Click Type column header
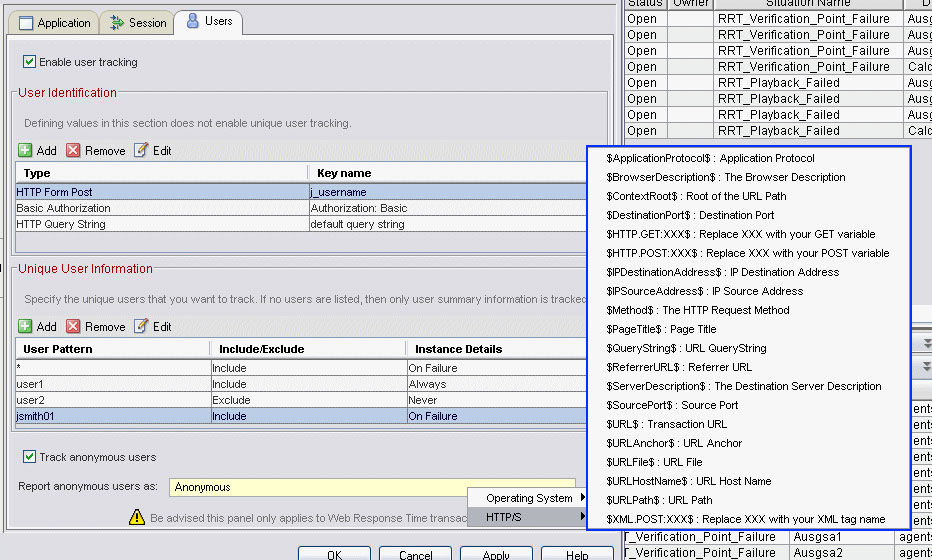 point(162,173)
